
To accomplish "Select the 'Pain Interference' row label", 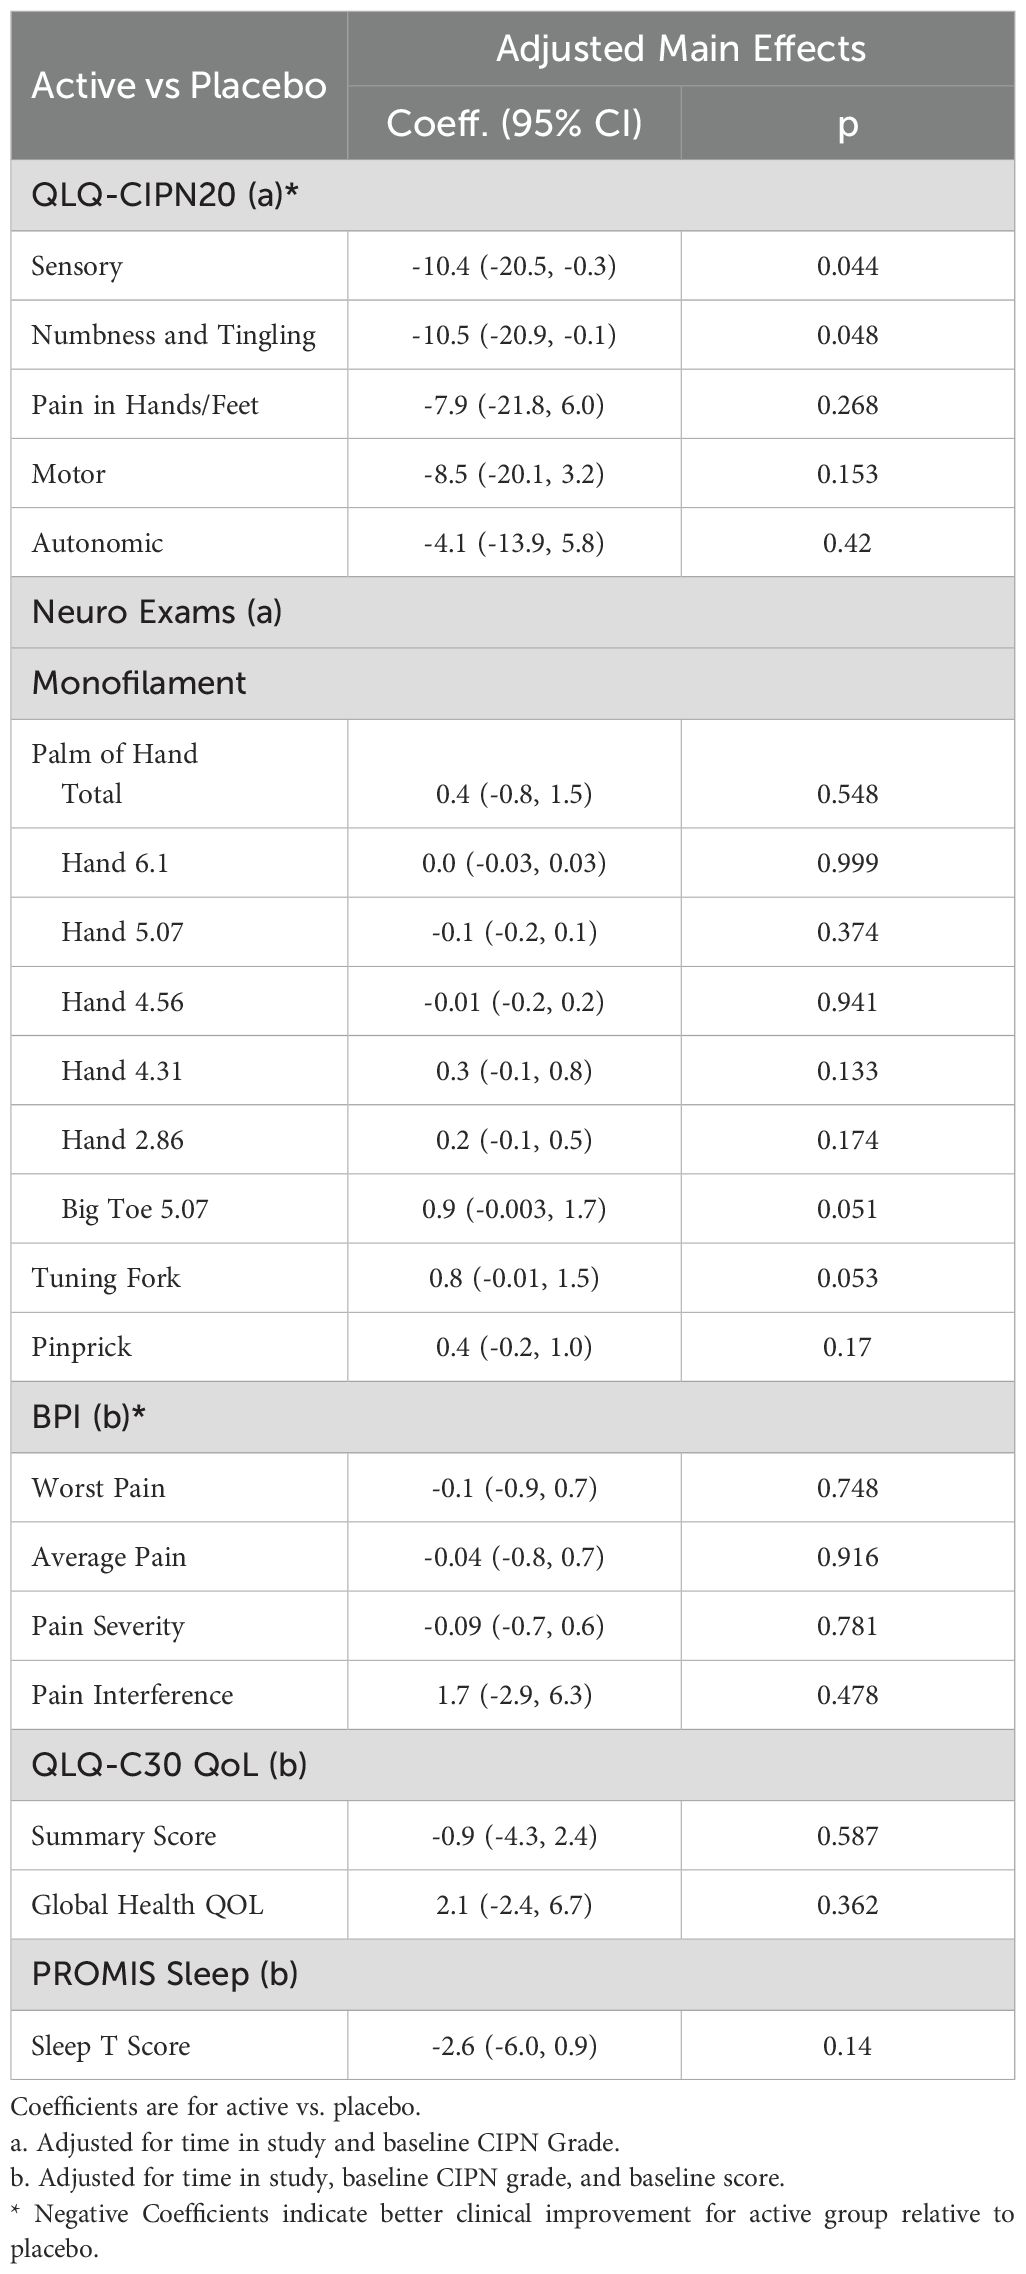I will [132, 1695].
